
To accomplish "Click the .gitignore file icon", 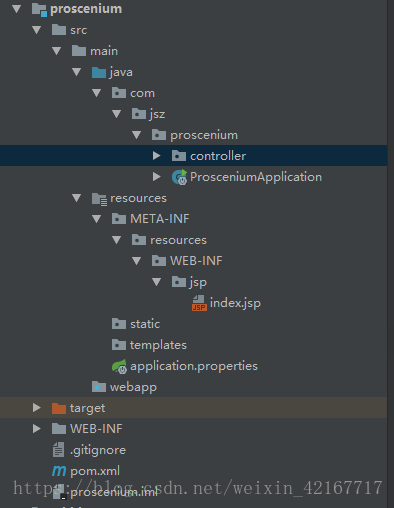I will pos(59,450).
